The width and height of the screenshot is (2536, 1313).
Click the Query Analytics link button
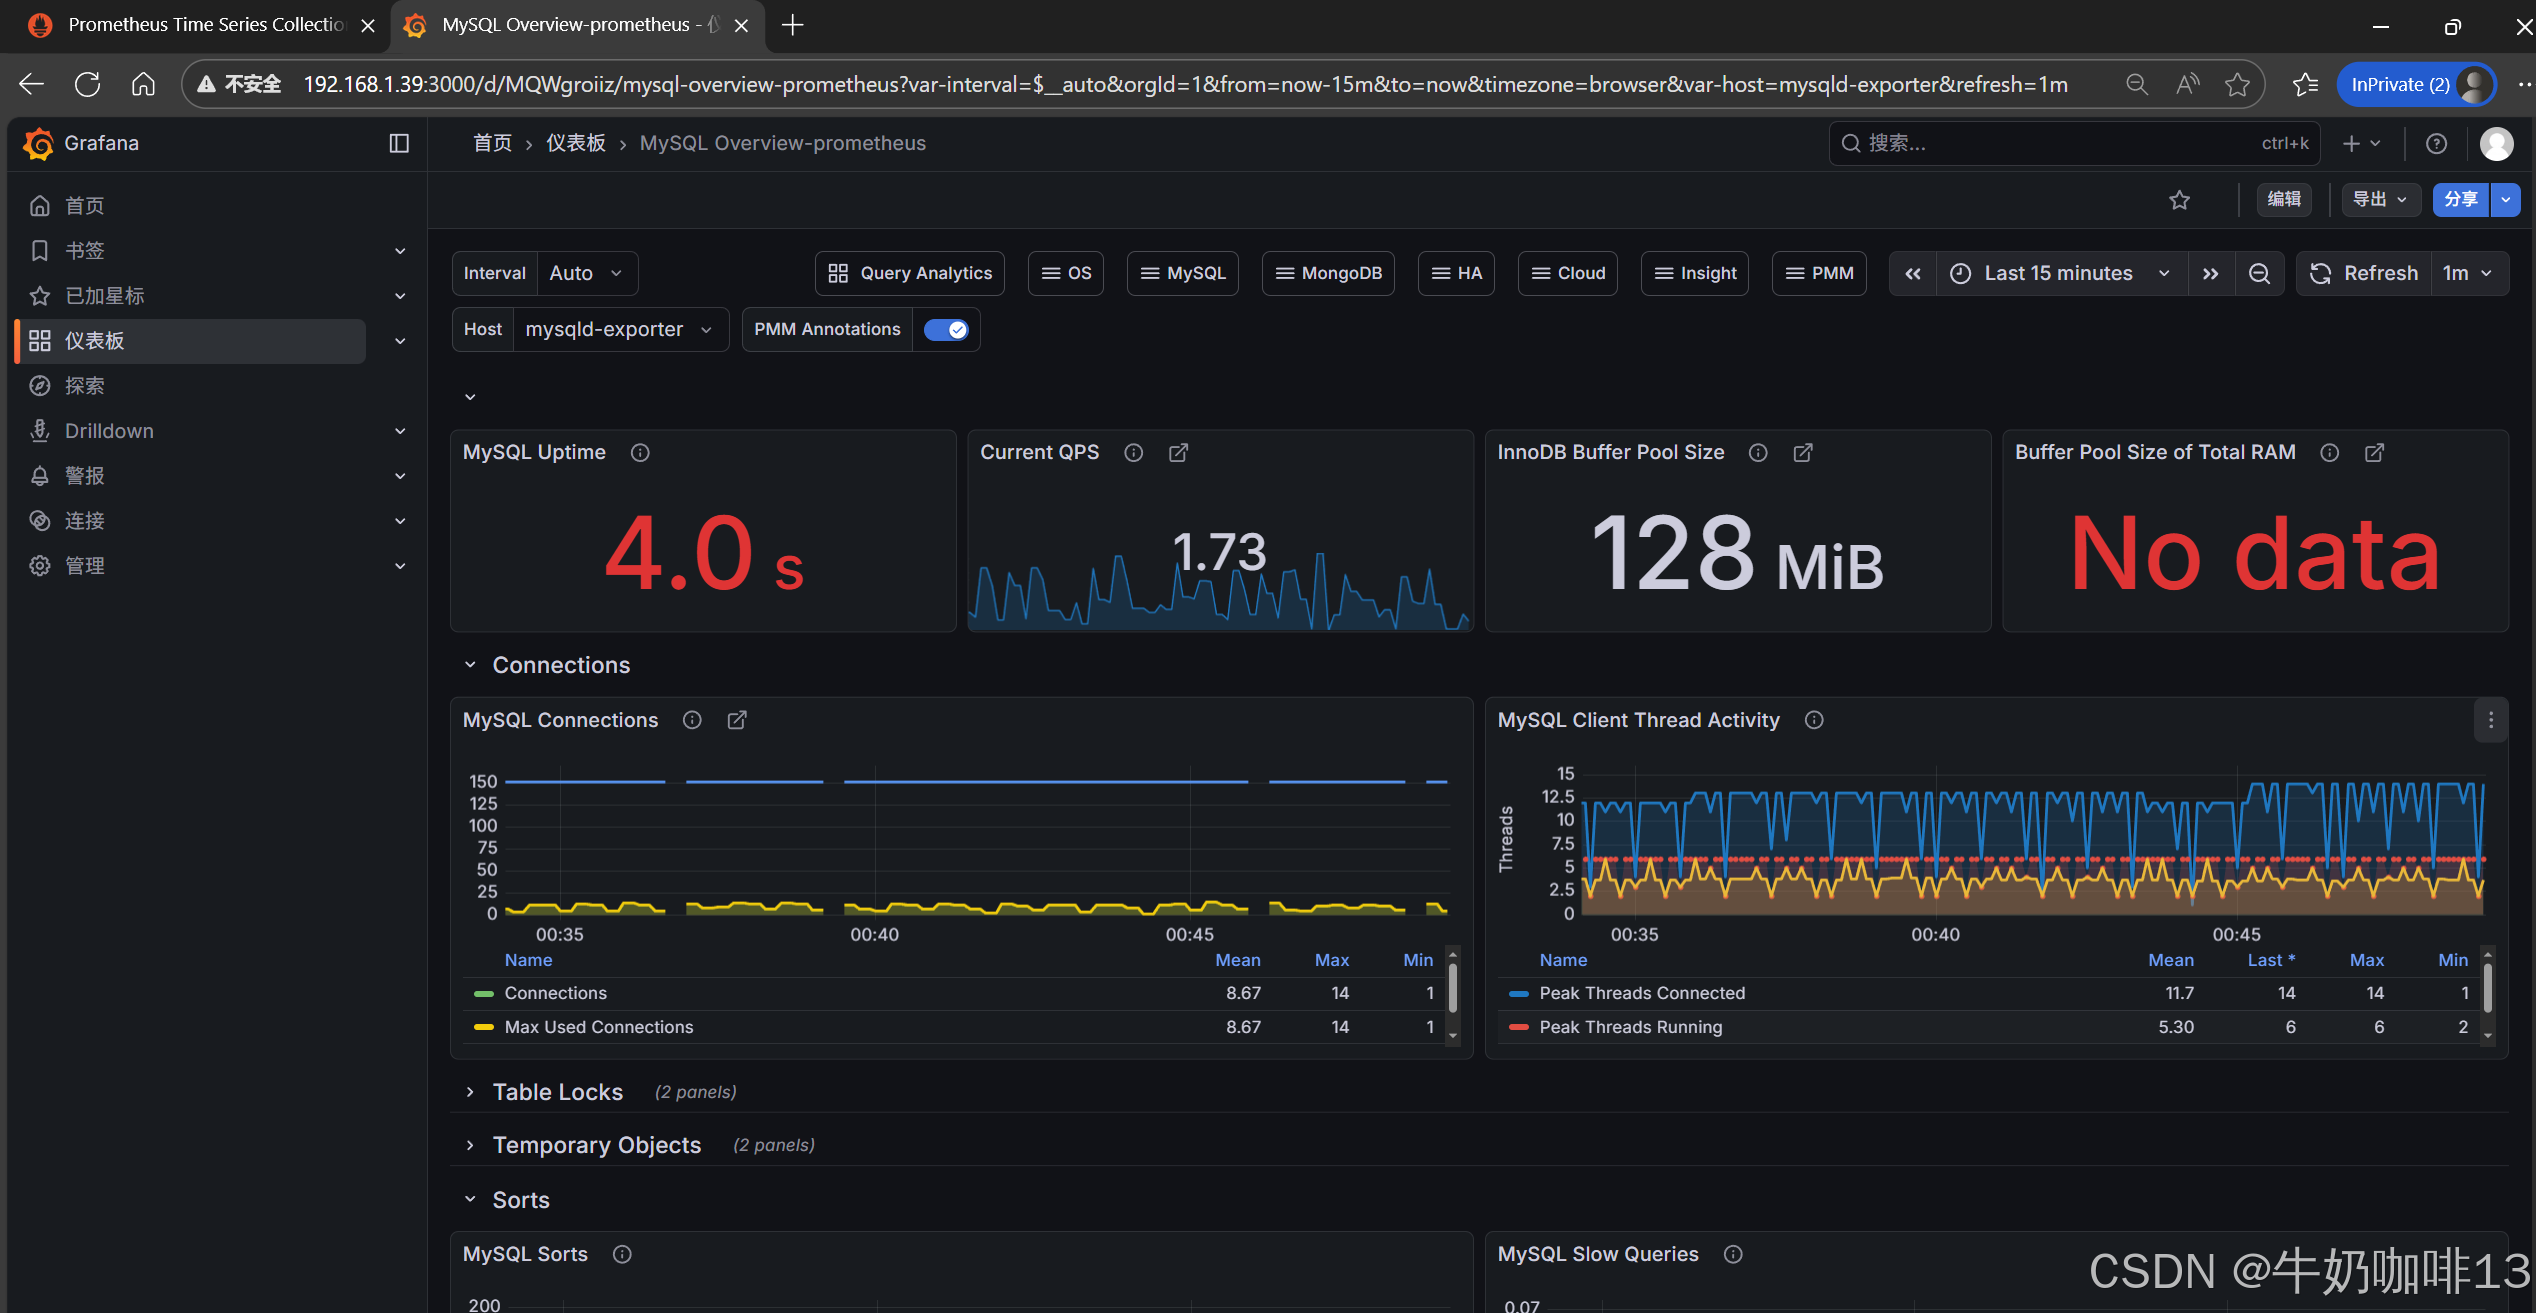coord(910,273)
